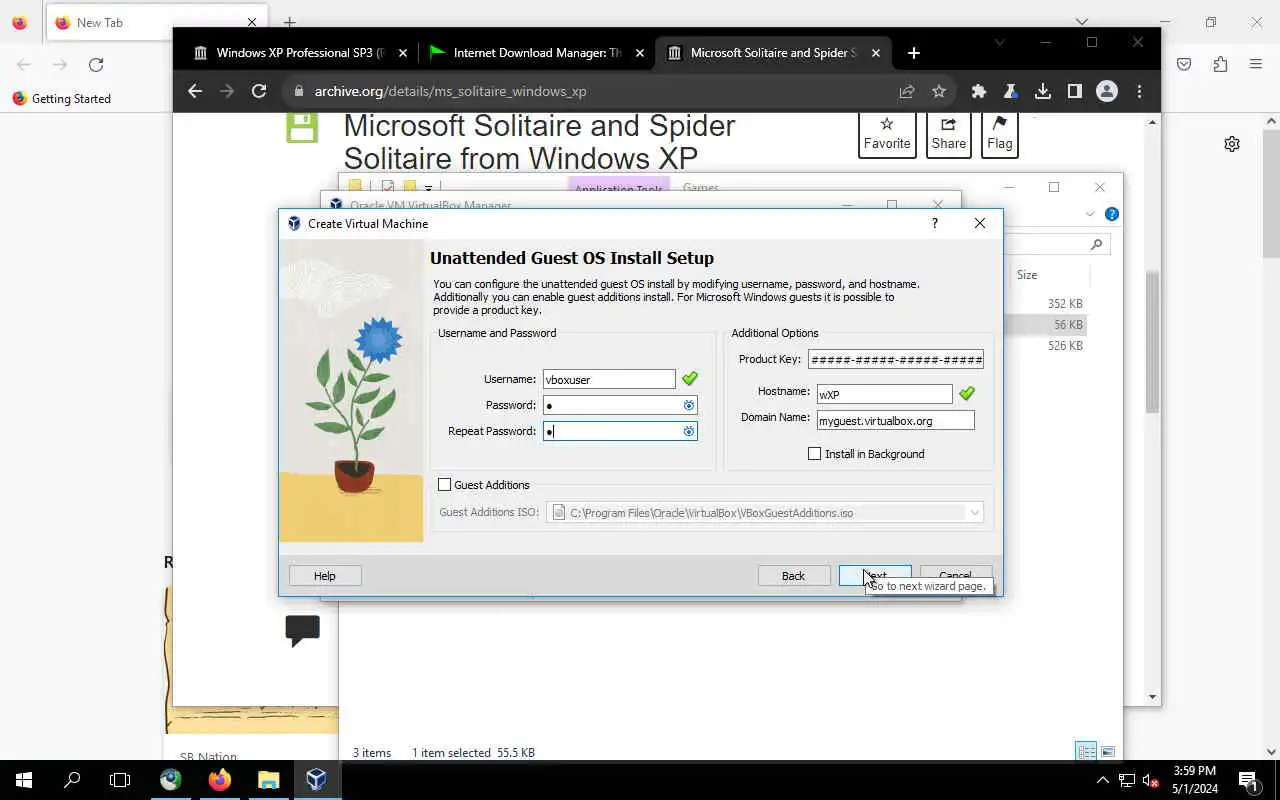
Task: Open the notification center icon
Action: (1248, 780)
